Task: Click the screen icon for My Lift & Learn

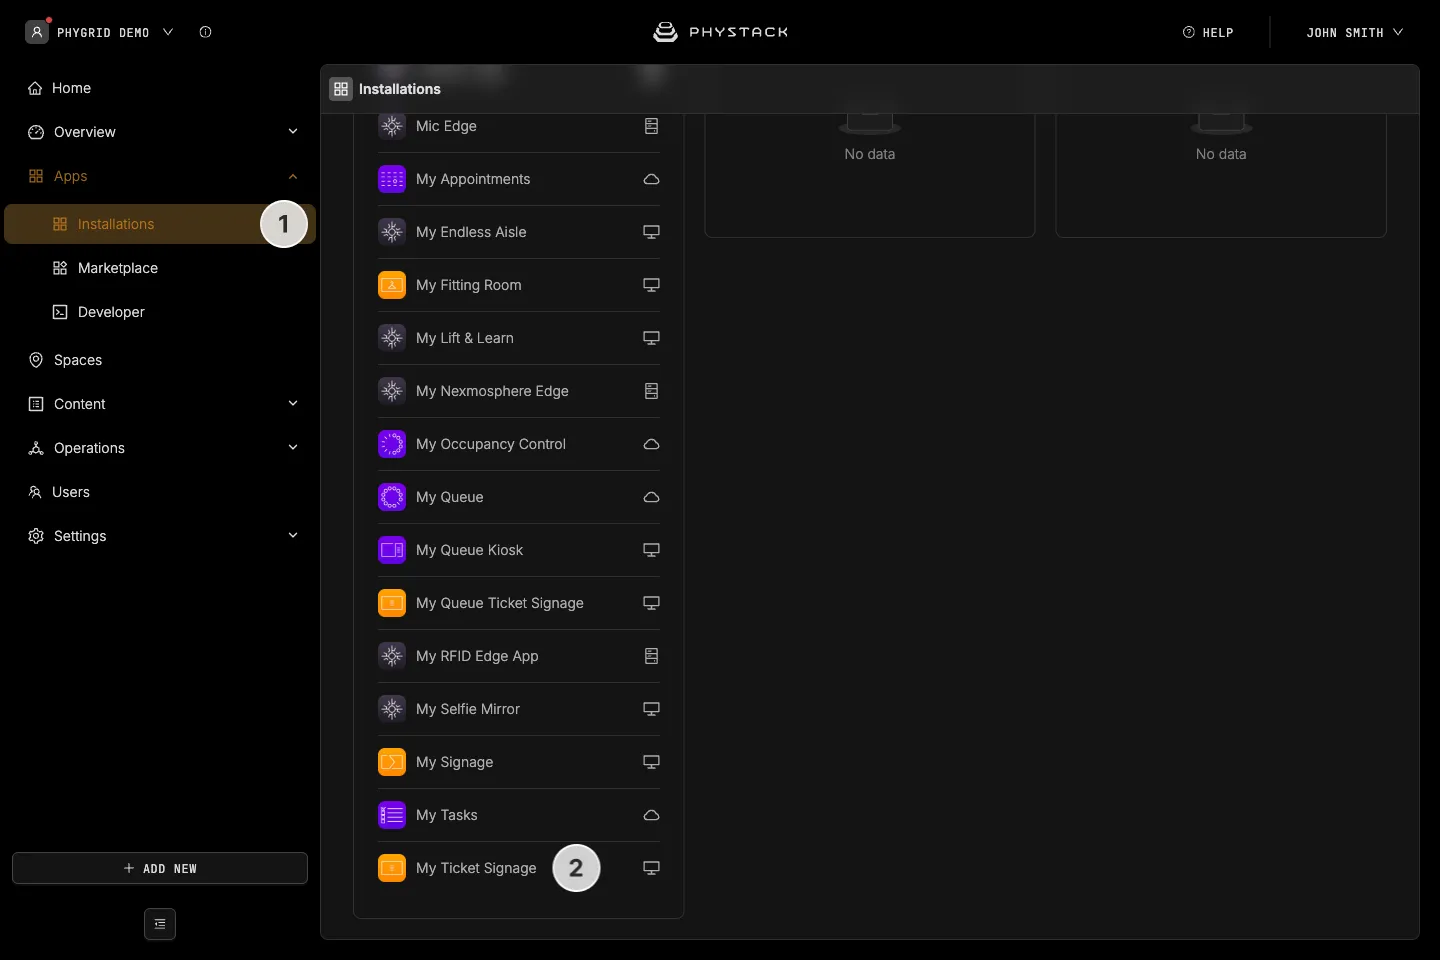Action: point(651,338)
